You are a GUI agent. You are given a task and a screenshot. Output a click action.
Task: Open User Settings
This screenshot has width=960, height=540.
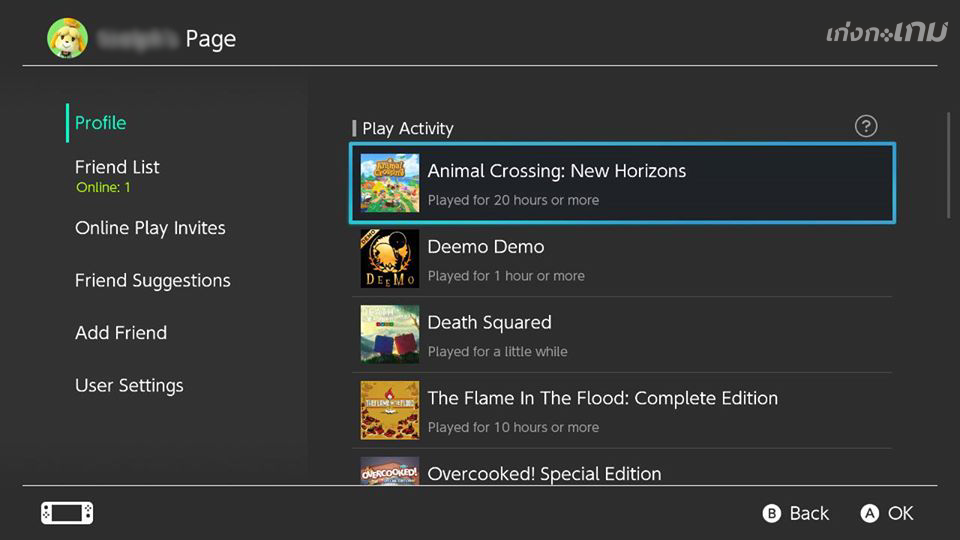[x=129, y=386]
